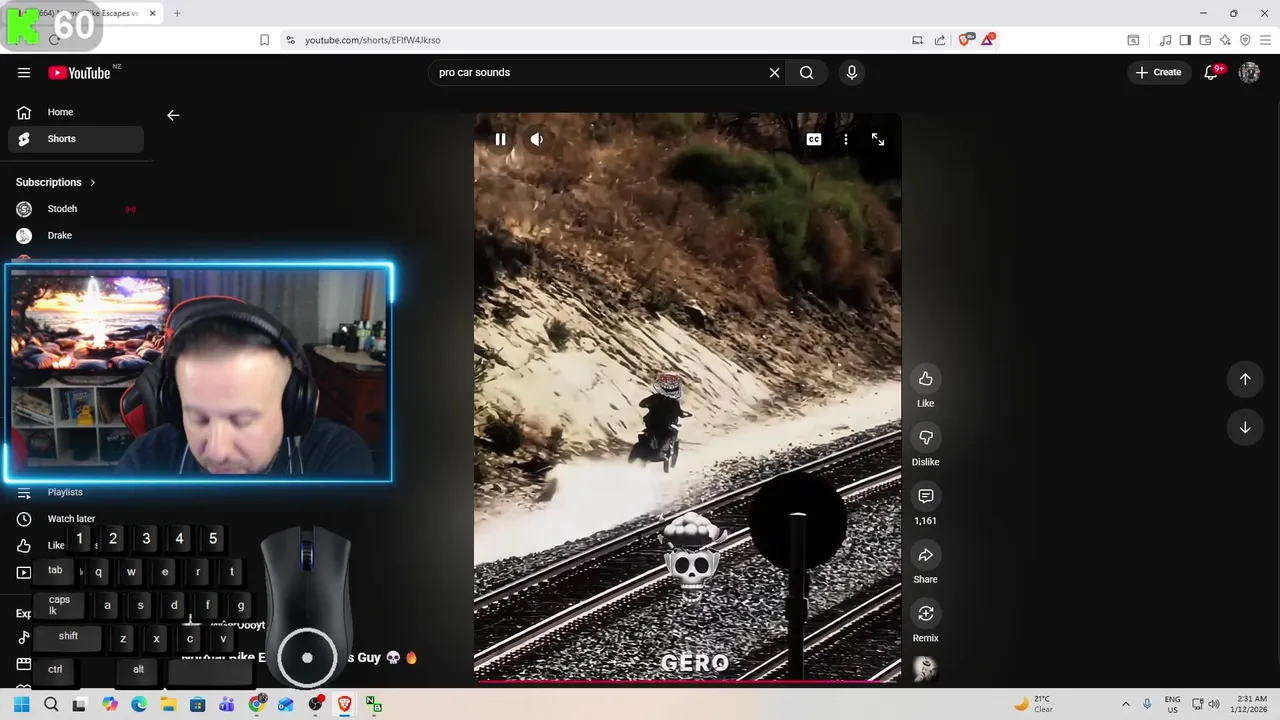1280x720 pixels.
Task: Go to next Short with down arrow
Action: click(1245, 428)
